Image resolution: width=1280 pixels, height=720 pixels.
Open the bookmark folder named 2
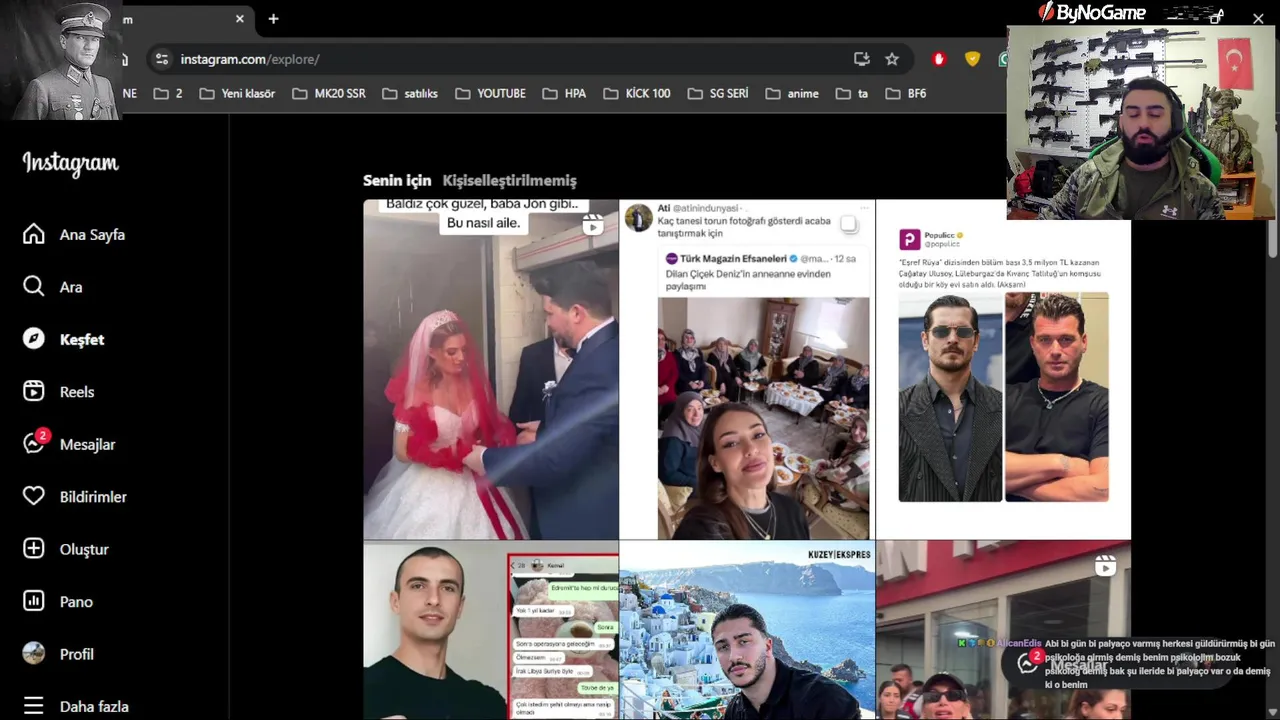point(168,93)
